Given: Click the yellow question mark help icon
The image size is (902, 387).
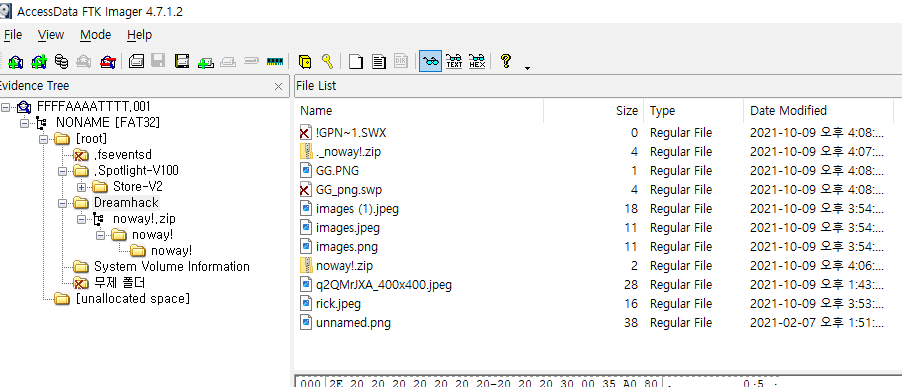Looking at the screenshot, I should click(506, 61).
